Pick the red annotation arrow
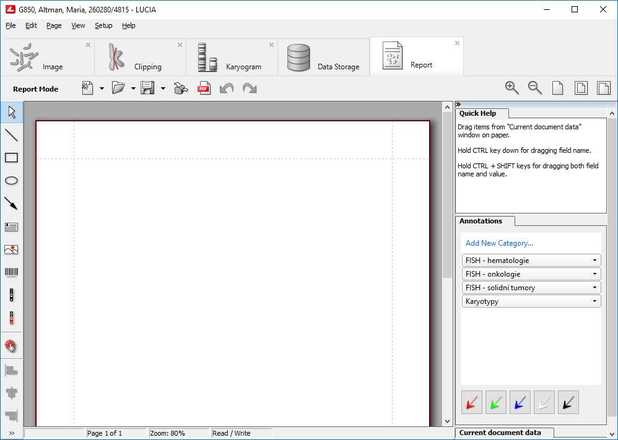The image size is (618, 440). [x=472, y=403]
